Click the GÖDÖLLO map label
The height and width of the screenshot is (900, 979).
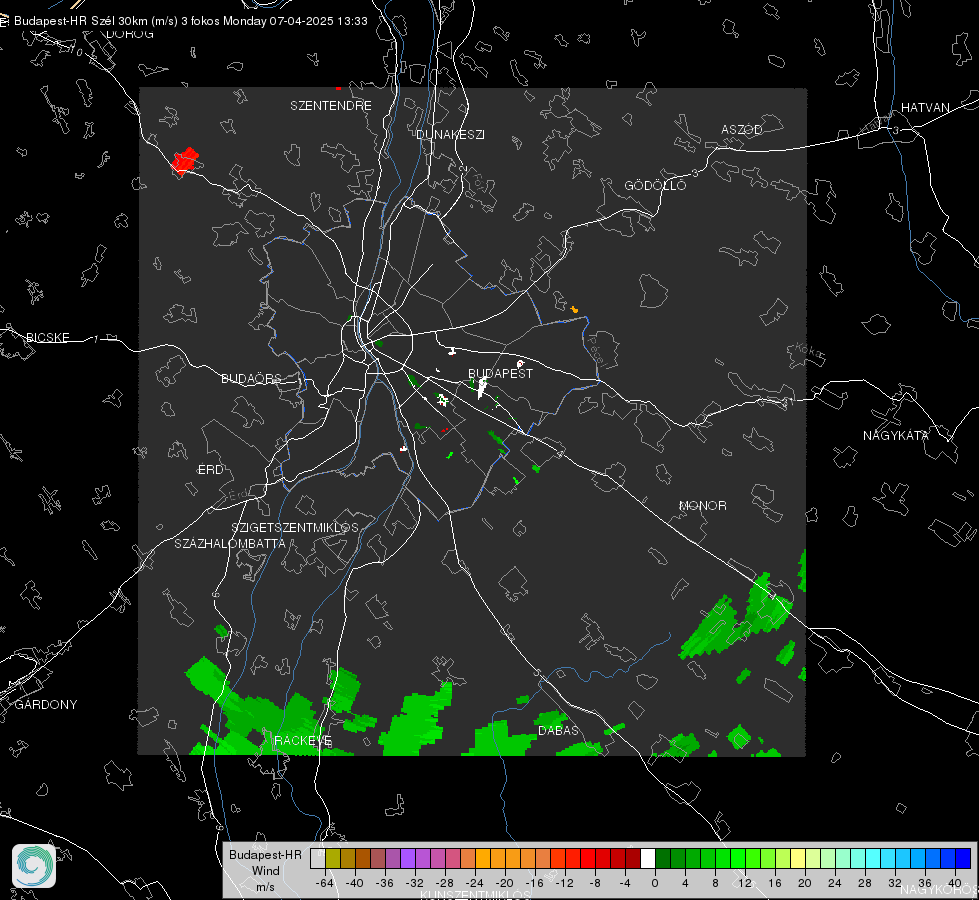click(x=655, y=185)
